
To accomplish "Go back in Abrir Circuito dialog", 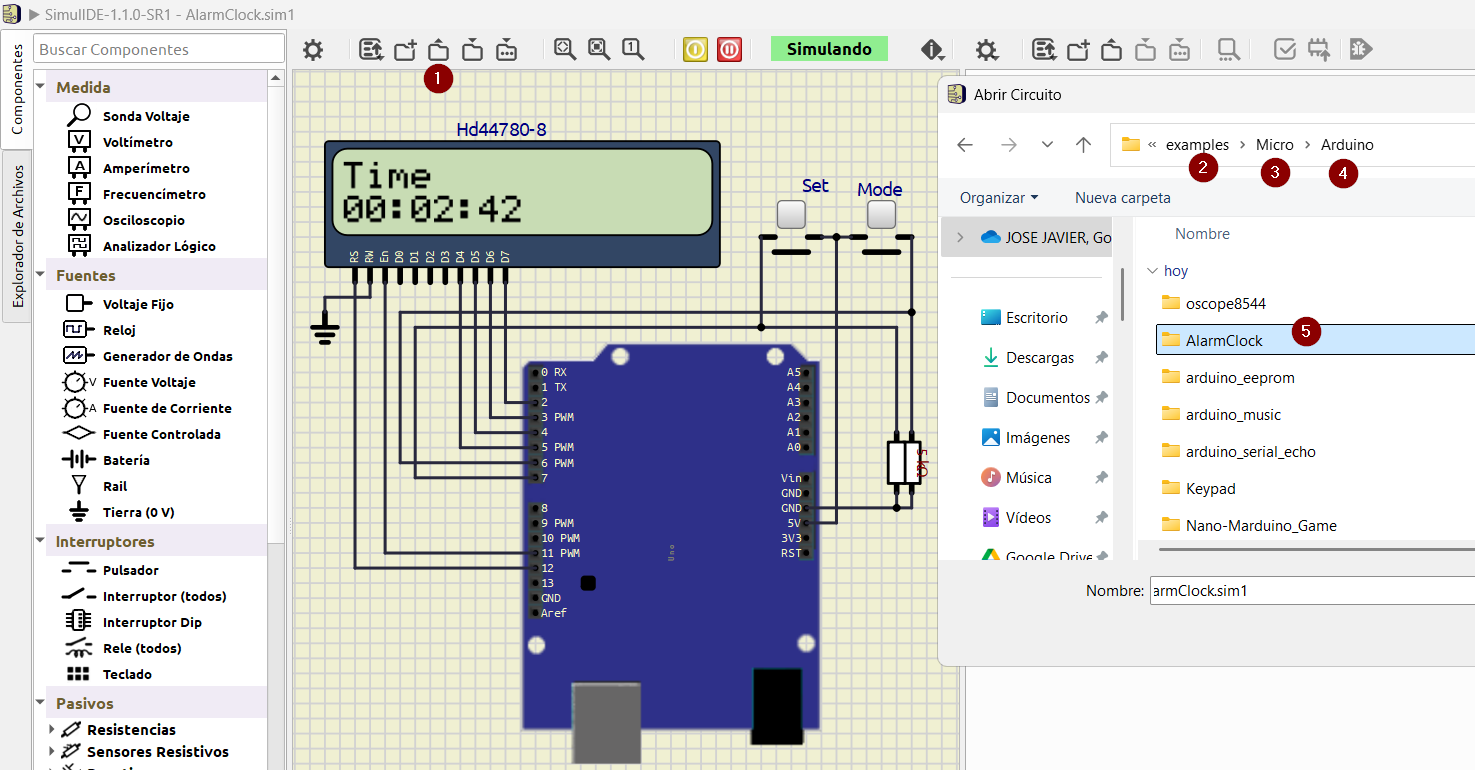I will 965,145.
